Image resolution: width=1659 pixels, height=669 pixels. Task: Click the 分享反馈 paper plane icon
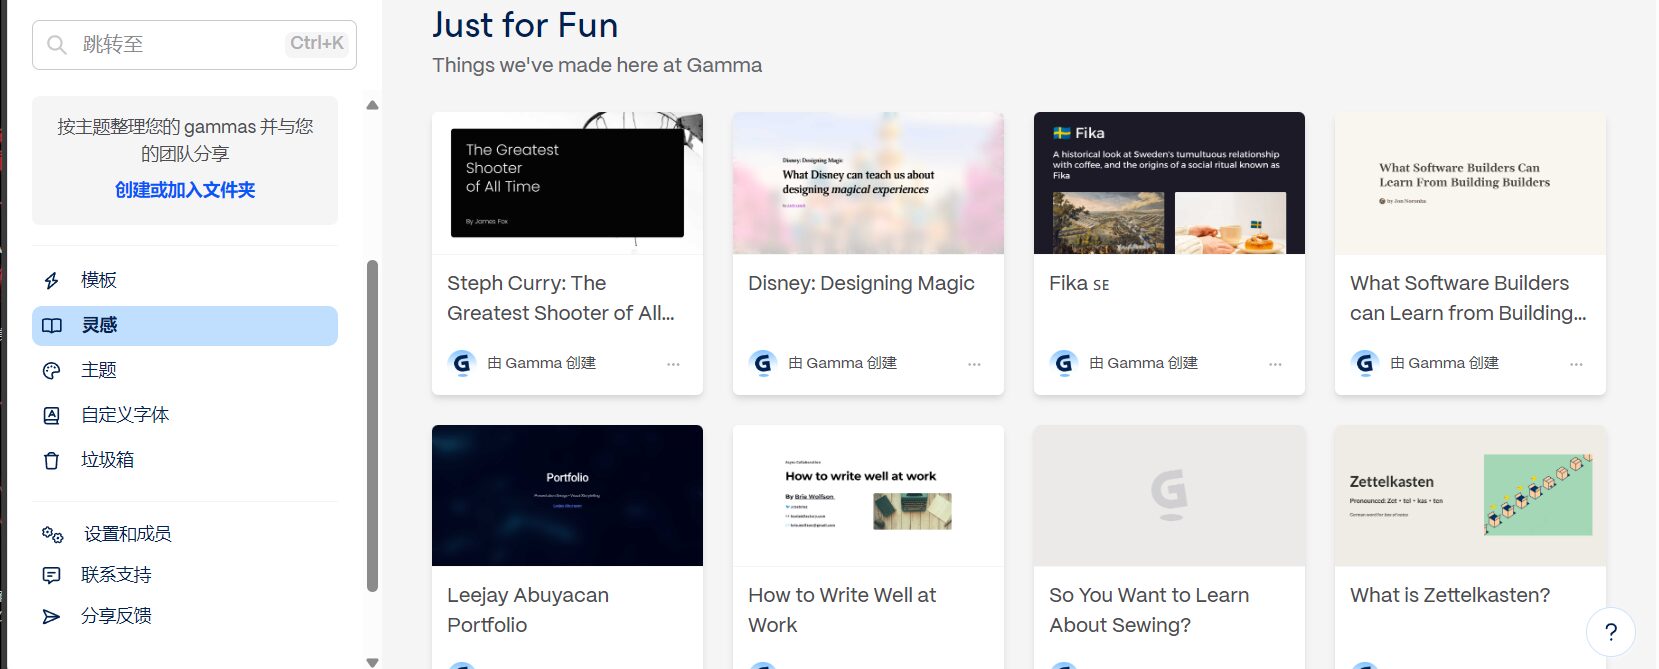(52, 617)
